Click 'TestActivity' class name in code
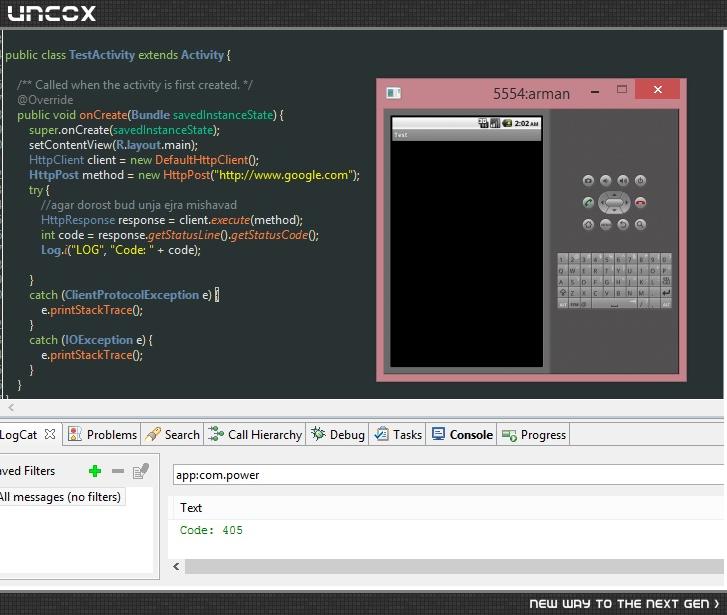 102,55
